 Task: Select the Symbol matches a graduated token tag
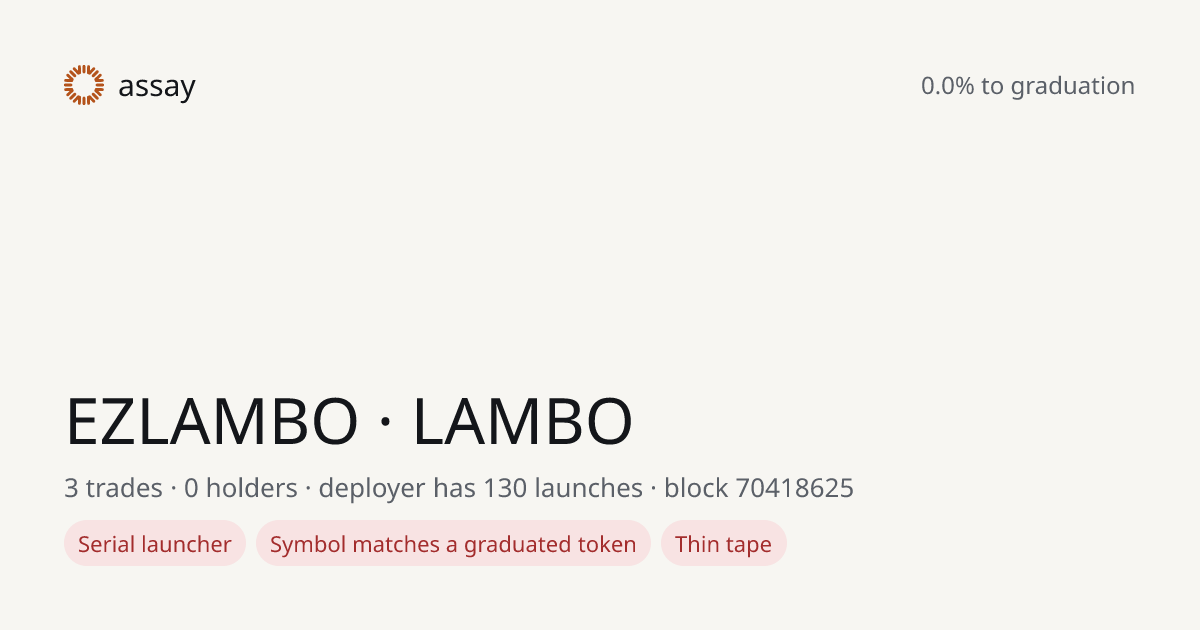453,544
